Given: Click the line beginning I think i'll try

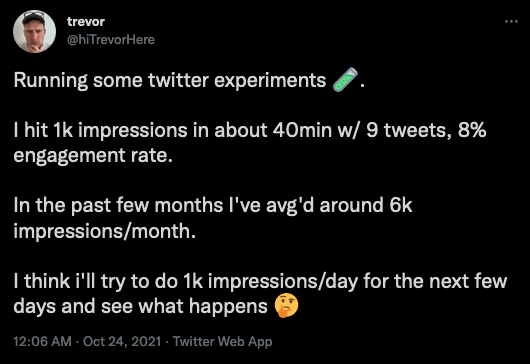Looking at the screenshot, I should (x=260, y=281).
